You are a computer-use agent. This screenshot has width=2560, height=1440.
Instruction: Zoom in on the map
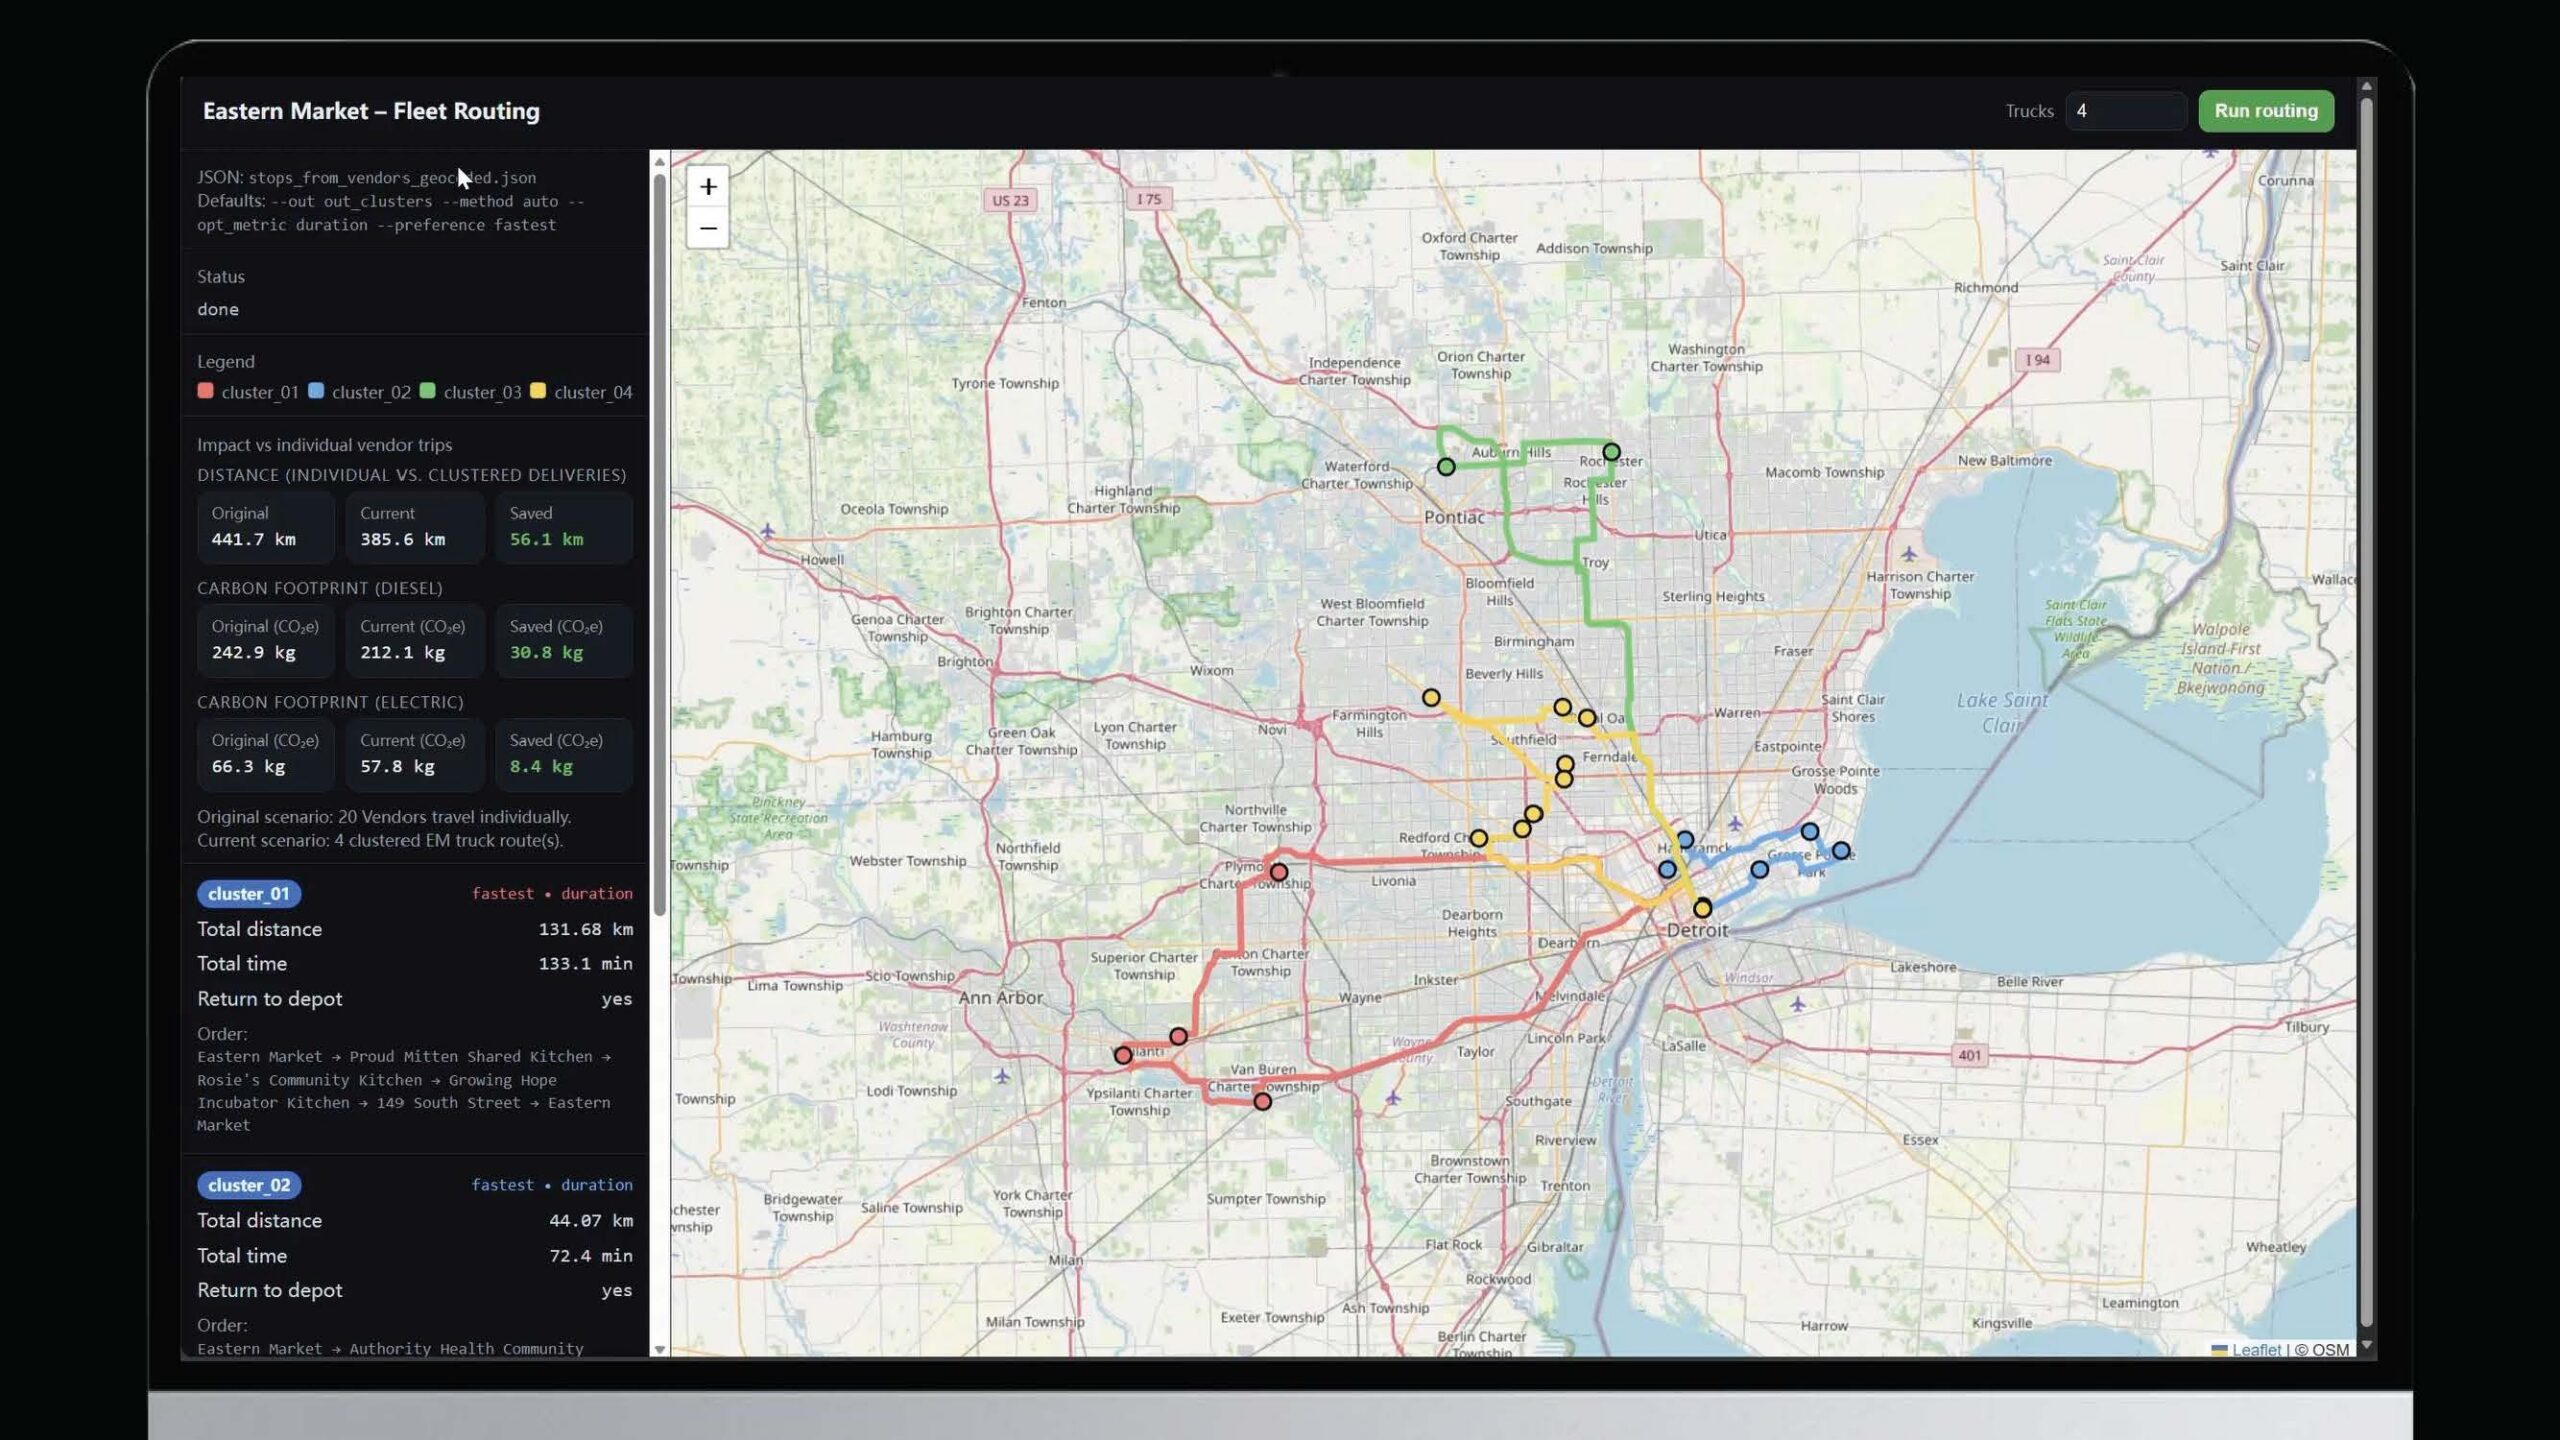(x=708, y=187)
